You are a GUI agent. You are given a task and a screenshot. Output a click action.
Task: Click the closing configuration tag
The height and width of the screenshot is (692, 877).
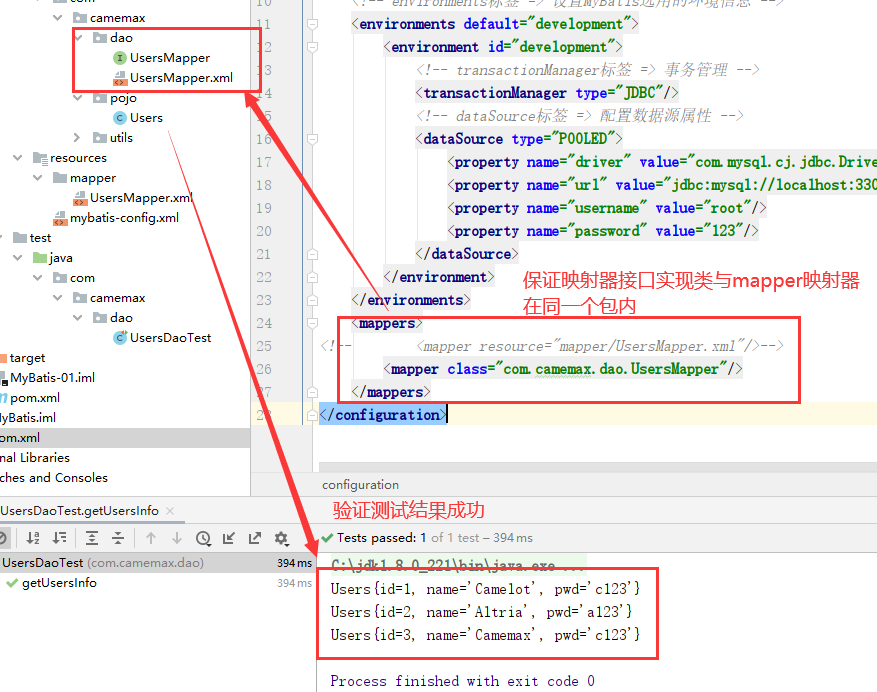[383, 415]
